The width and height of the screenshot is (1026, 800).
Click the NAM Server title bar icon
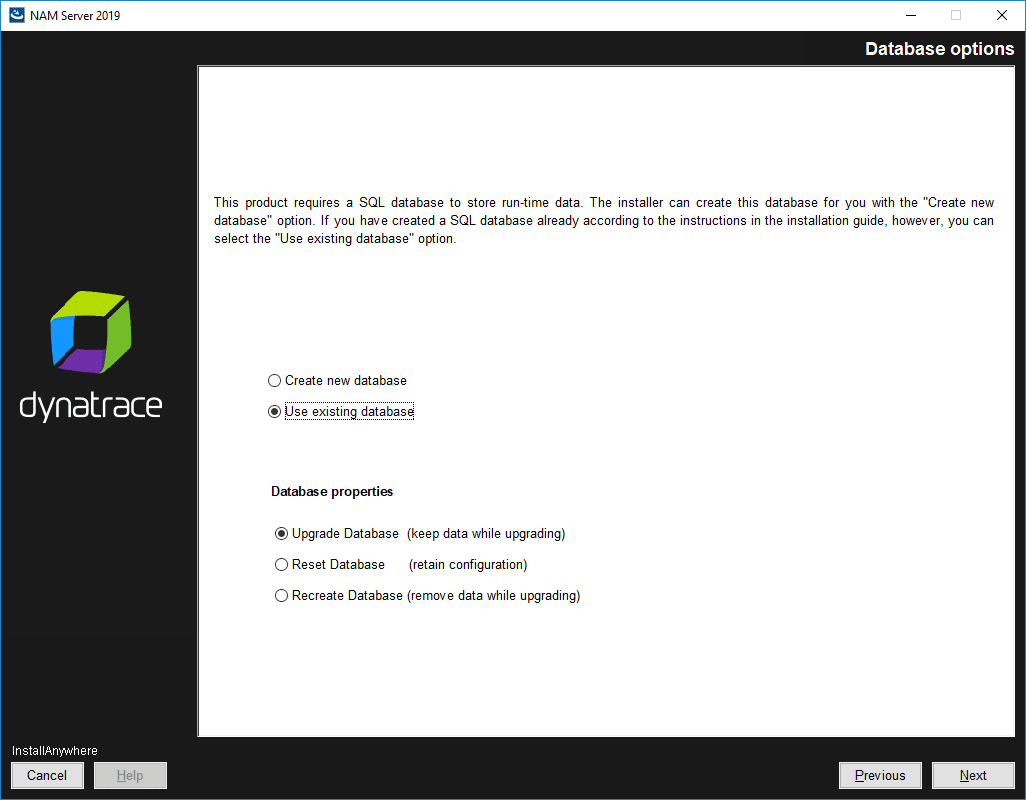[x=16, y=15]
